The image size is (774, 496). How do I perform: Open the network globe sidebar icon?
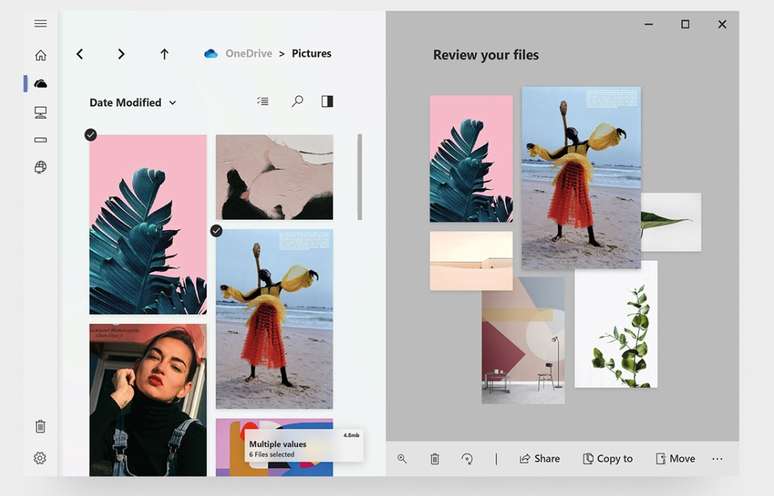coord(40,167)
